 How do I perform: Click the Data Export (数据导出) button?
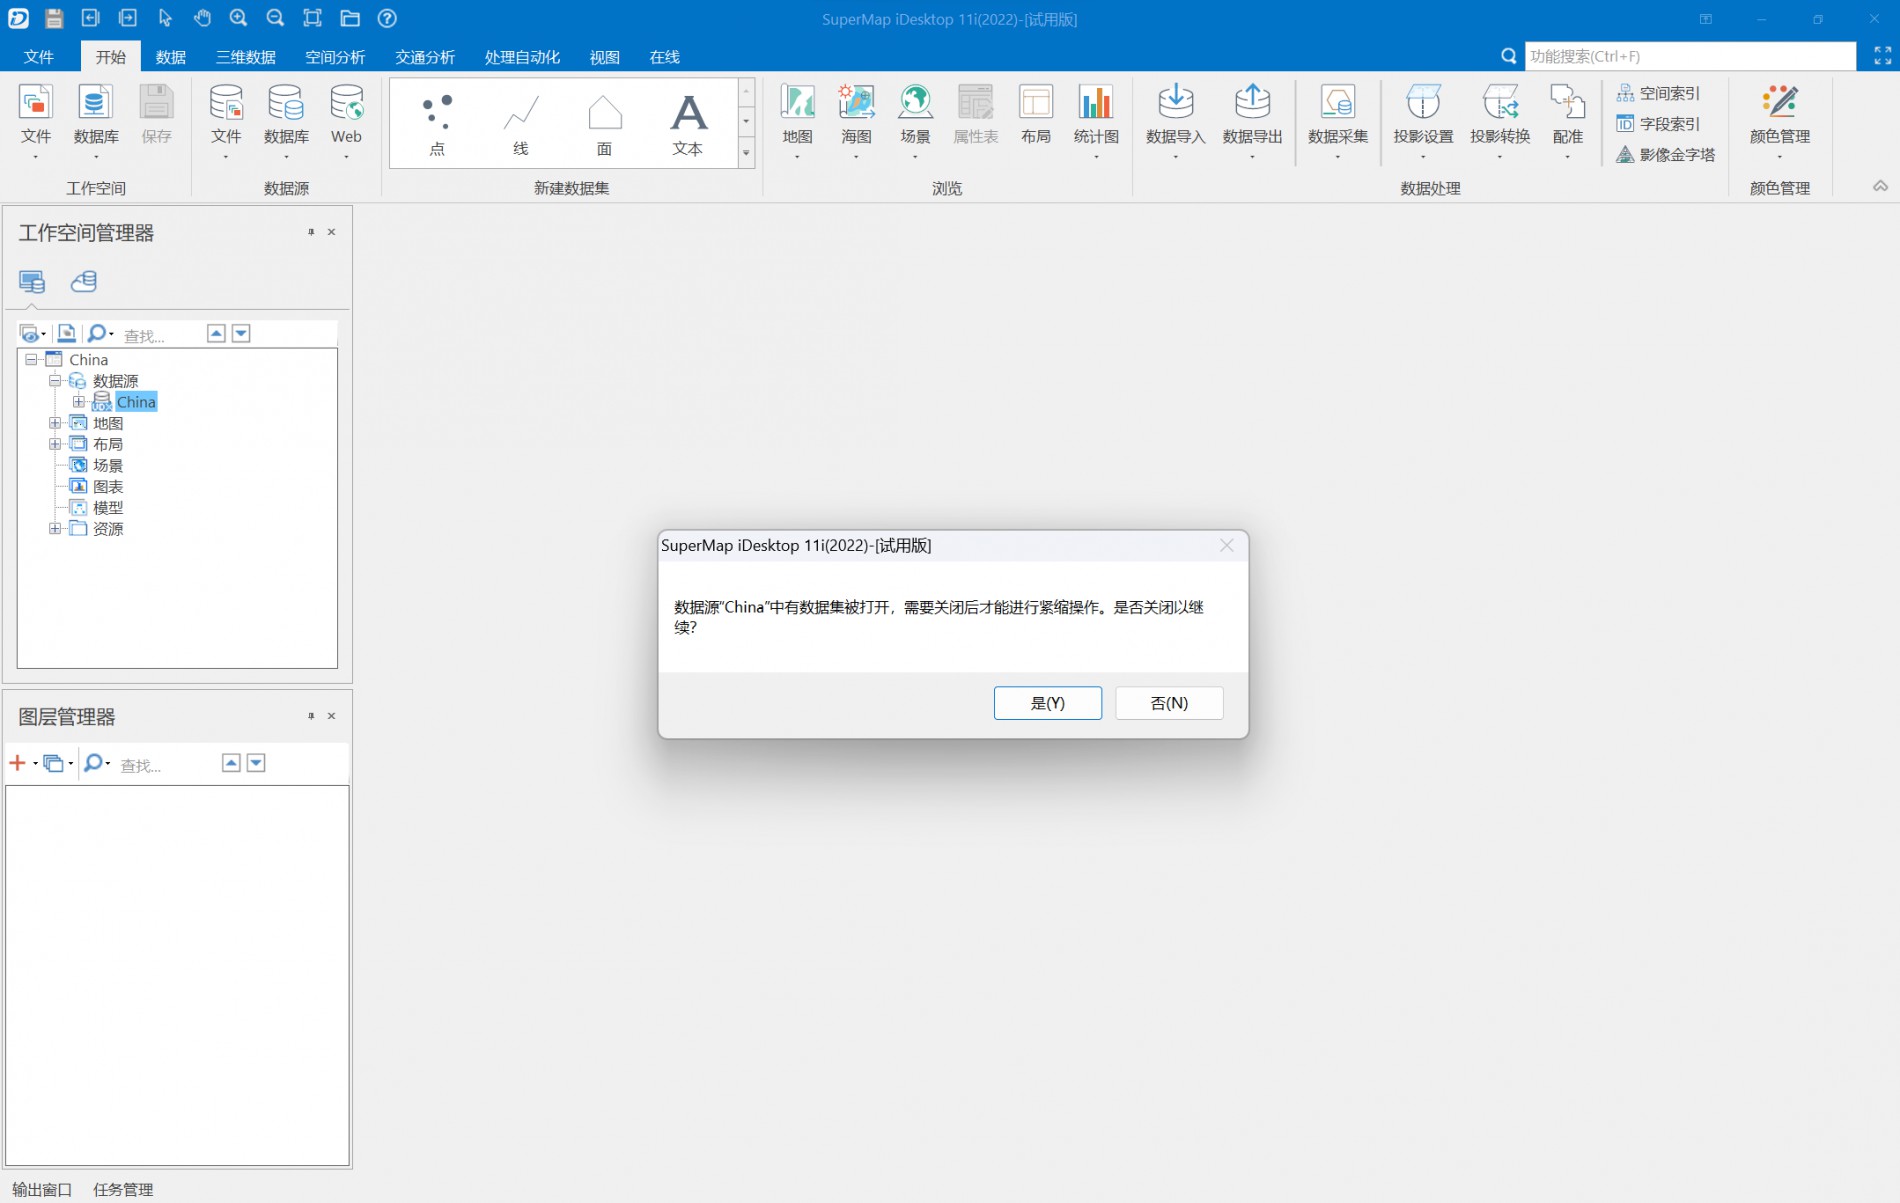tap(1252, 121)
